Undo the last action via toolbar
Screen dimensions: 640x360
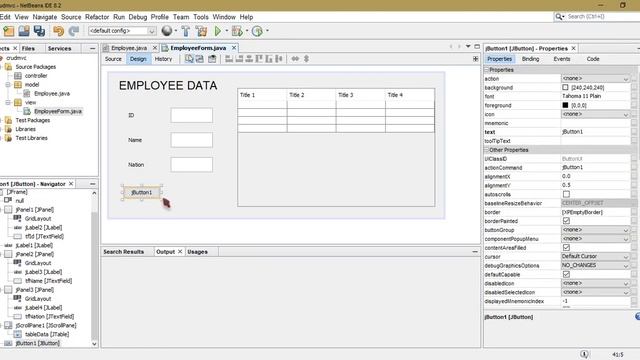click(58, 31)
